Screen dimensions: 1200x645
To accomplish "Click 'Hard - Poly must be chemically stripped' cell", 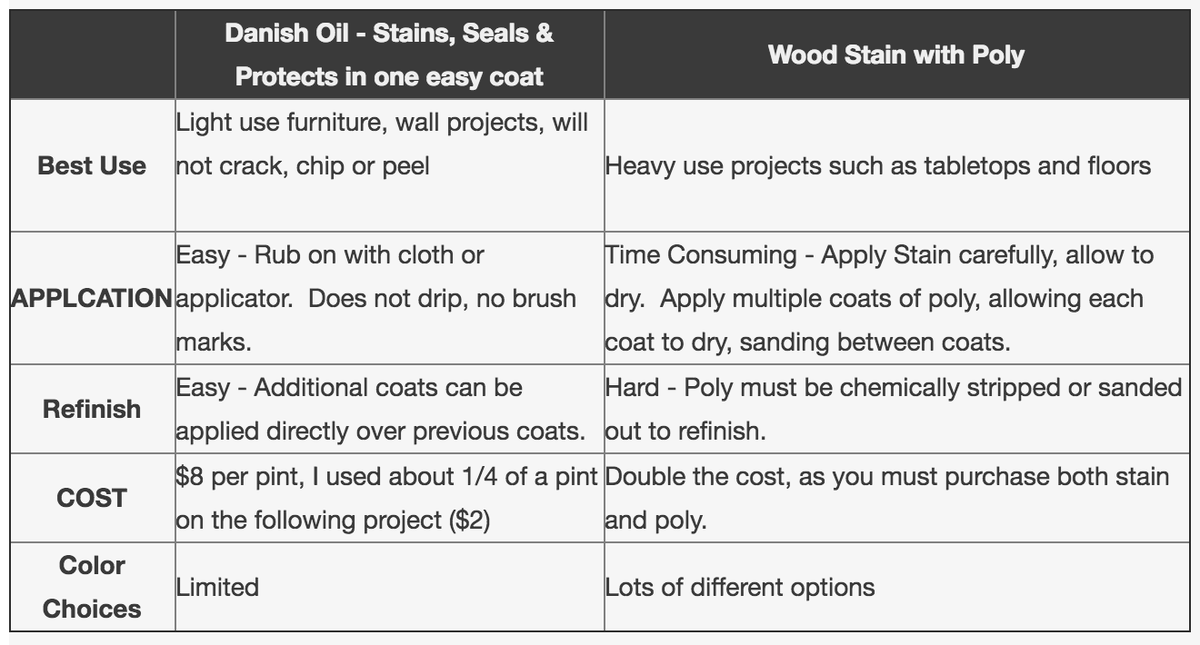I will pyautogui.click(x=894, y=409).
